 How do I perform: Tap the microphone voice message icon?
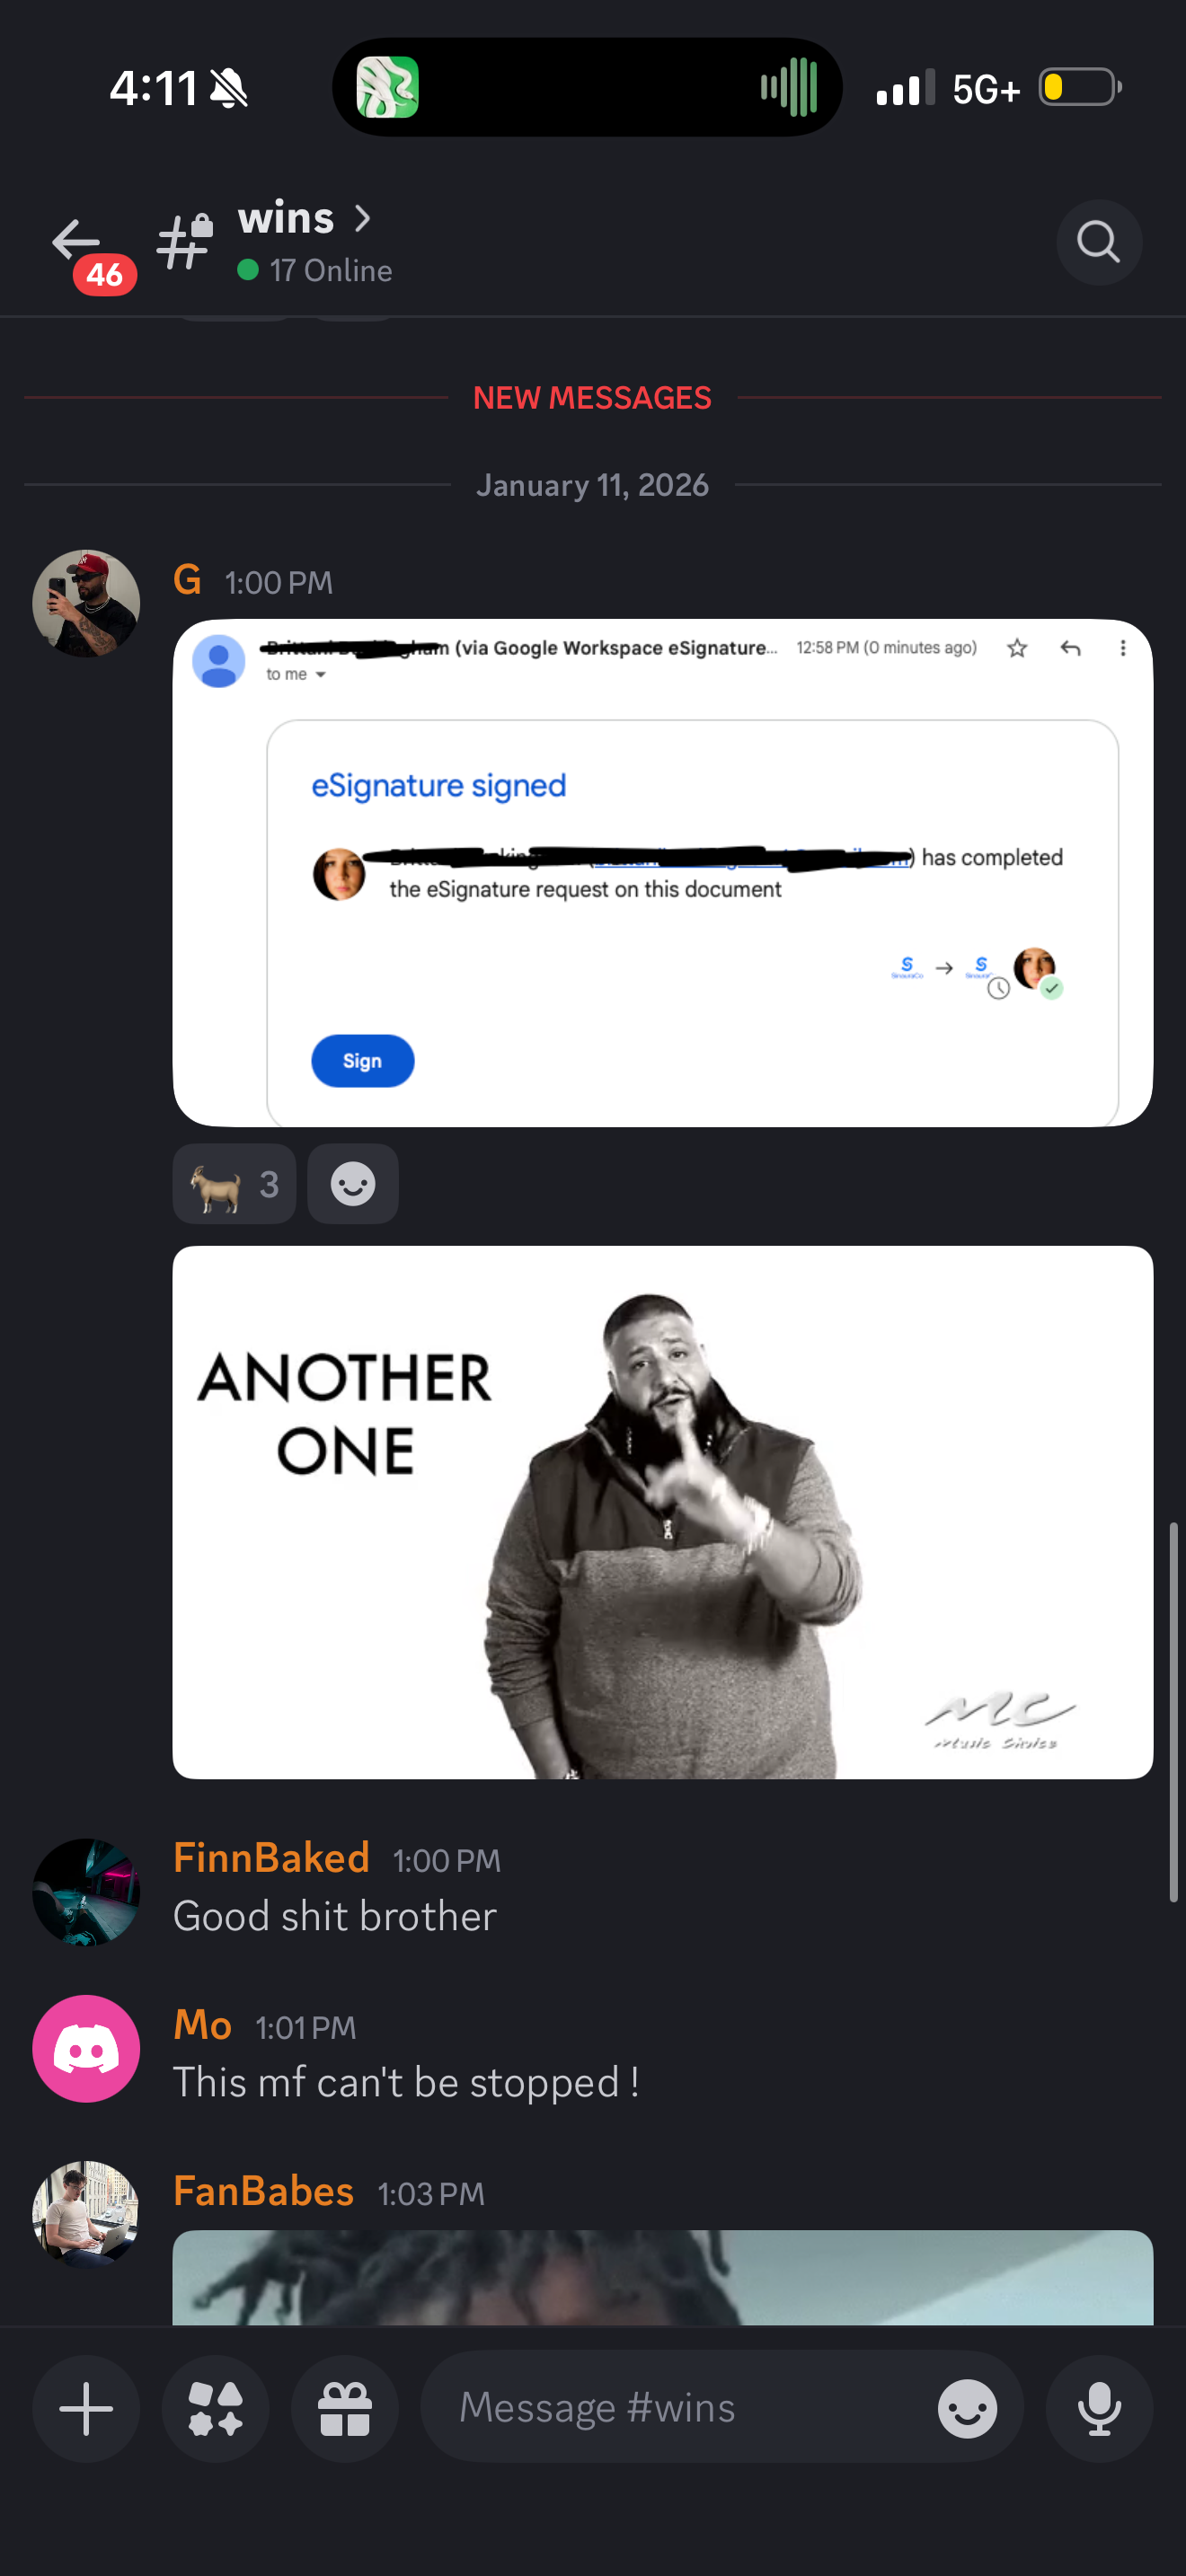1099,2409
